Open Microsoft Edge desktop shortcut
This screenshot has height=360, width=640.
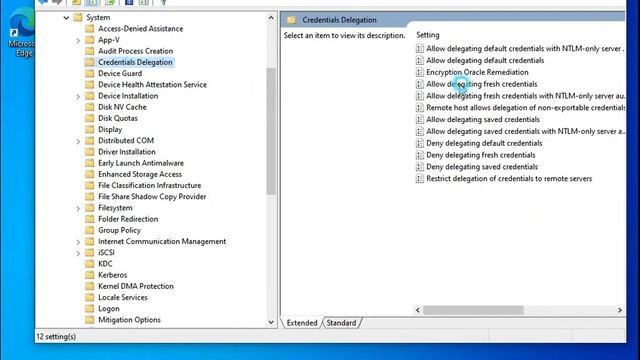[x=21, y=32]
